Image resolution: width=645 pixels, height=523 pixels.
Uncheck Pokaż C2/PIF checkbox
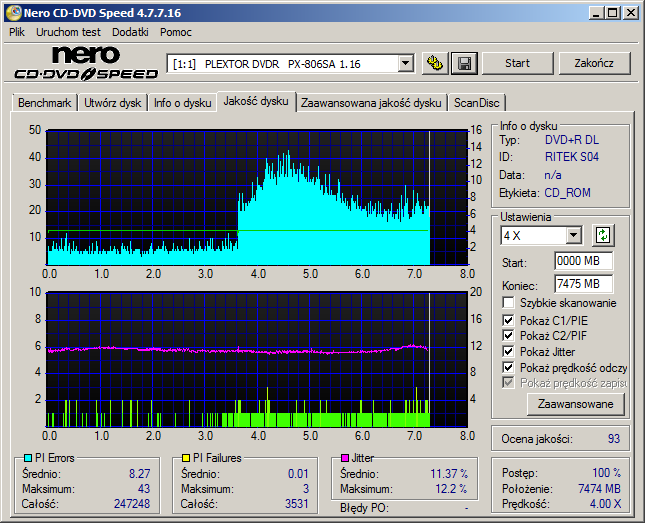[508, 335]
